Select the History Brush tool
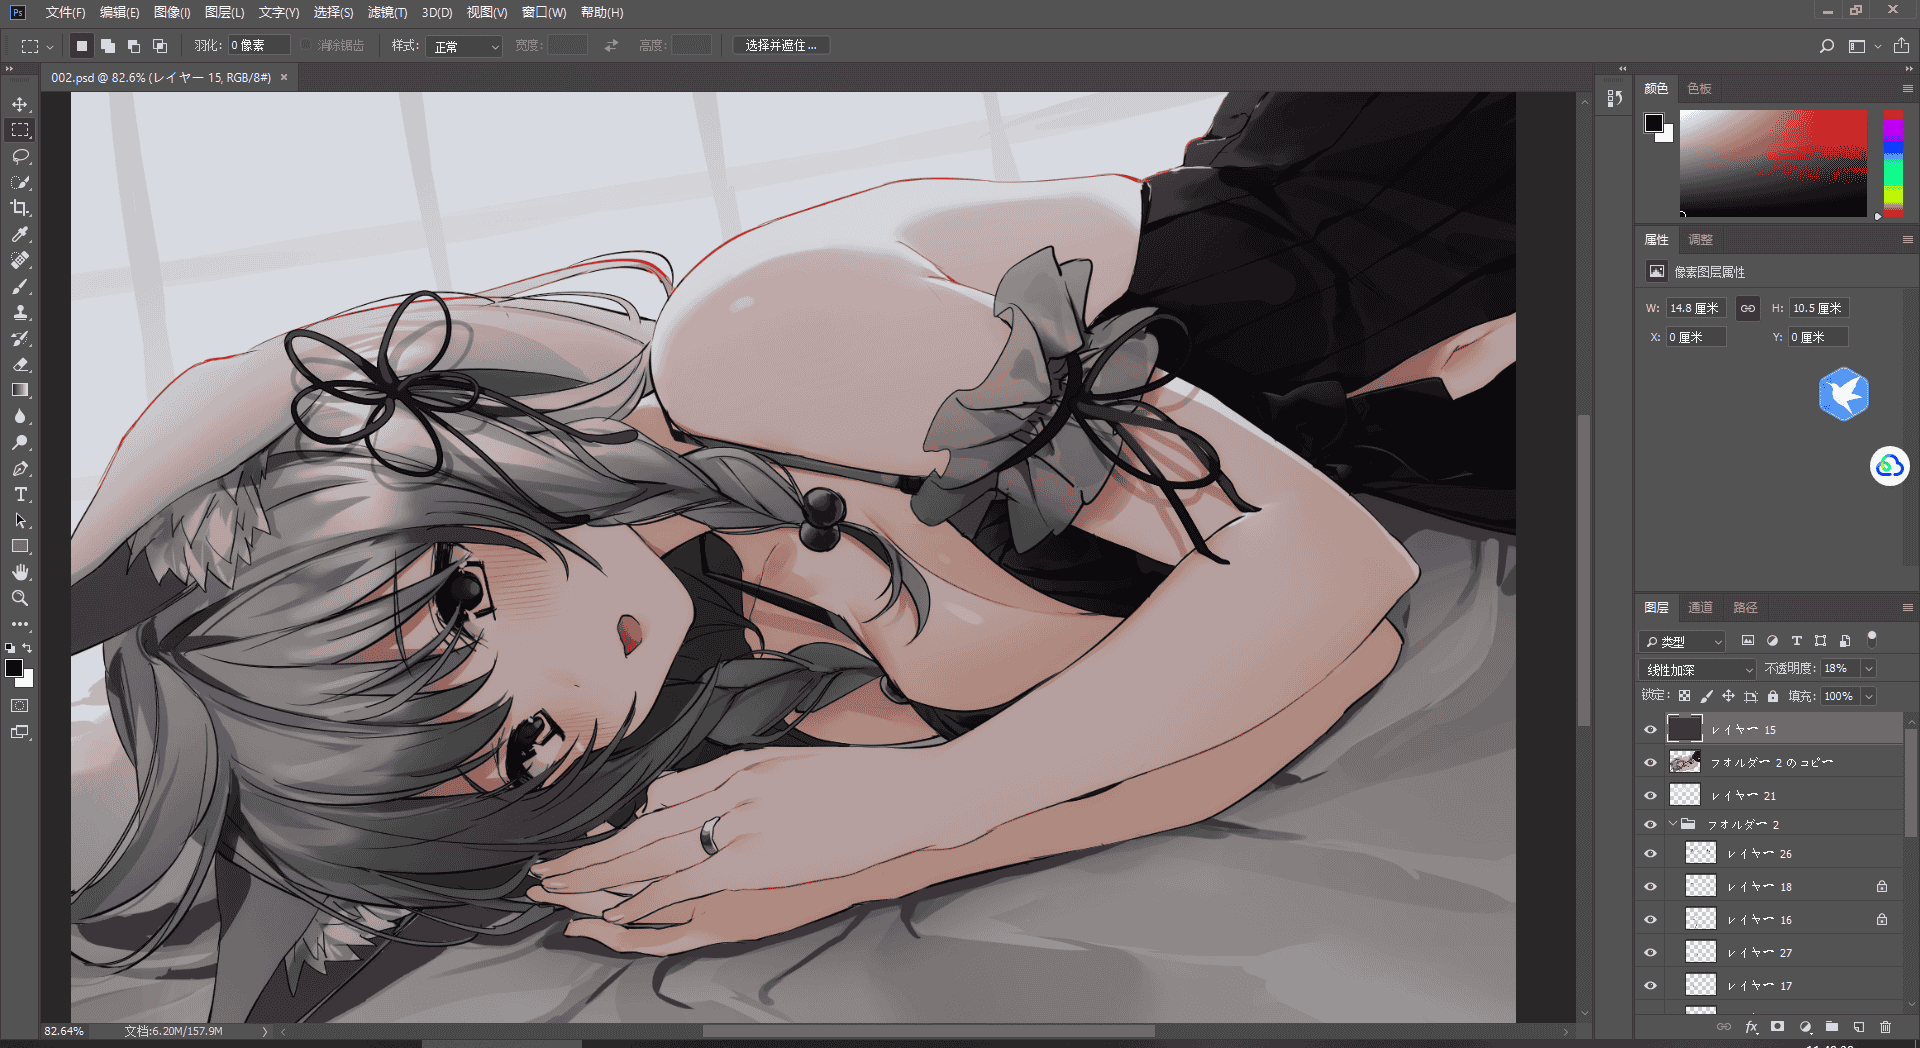 [20, 338]
